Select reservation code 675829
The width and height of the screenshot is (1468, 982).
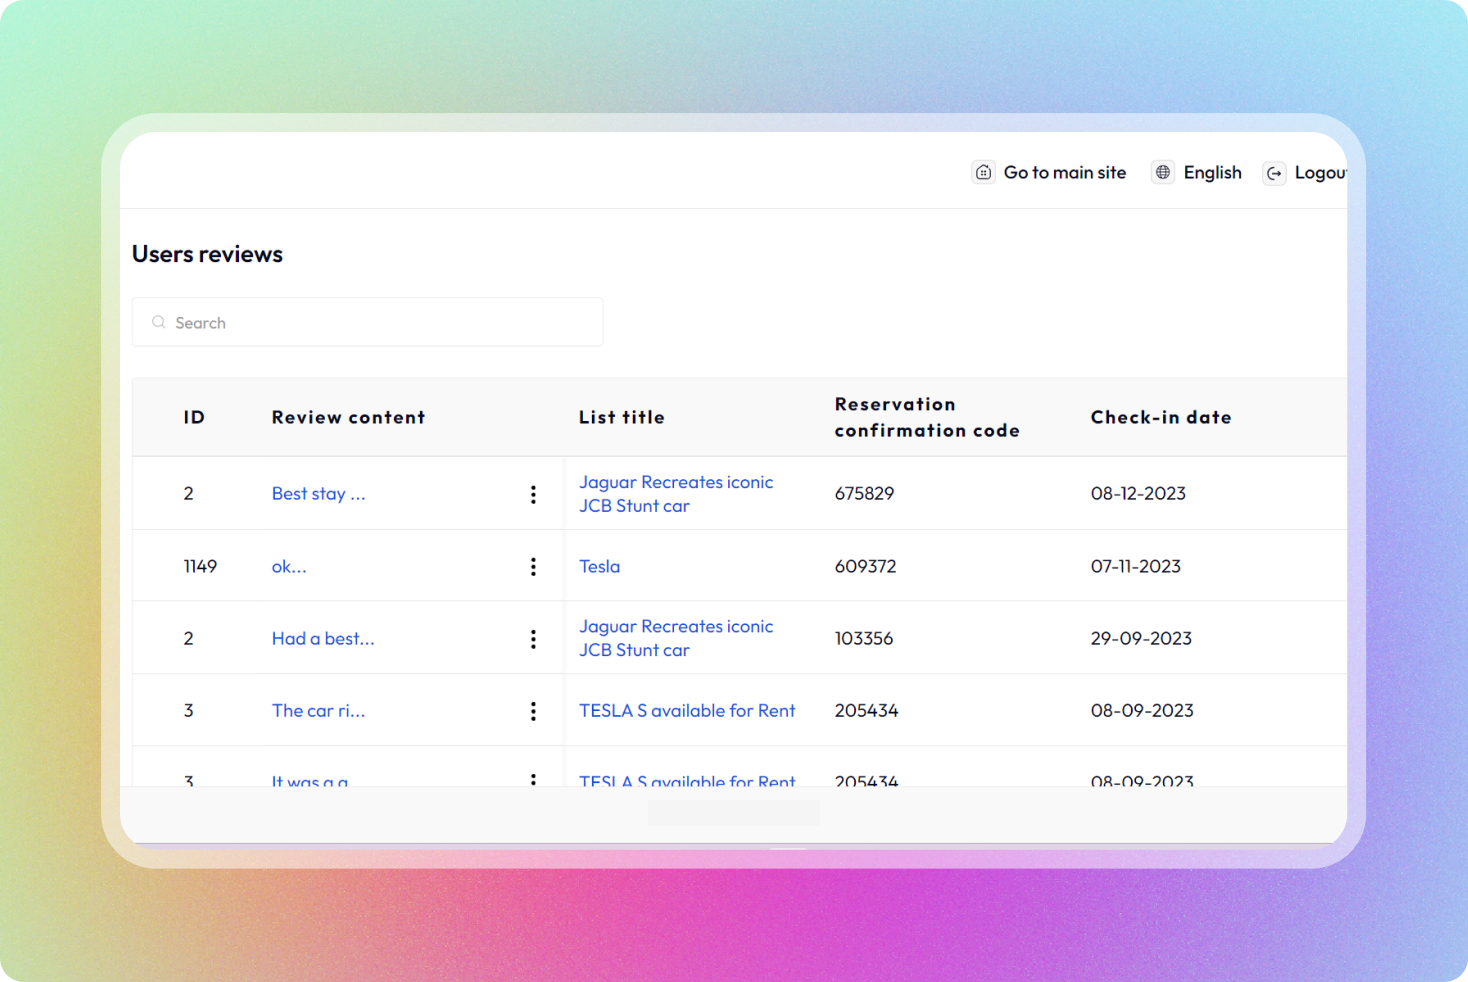coord(864,494)
